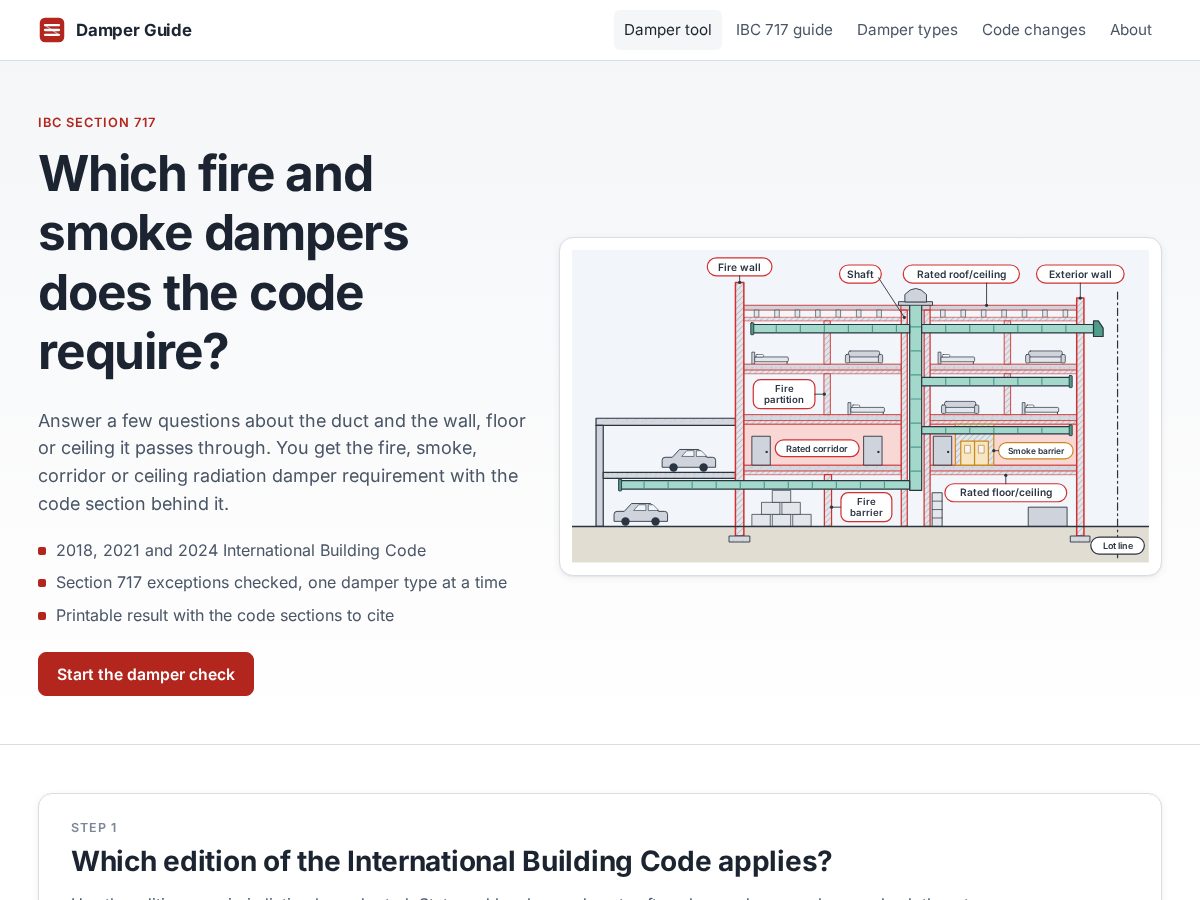Image resolution: width=1200 pixels, height=900 pixels.
Task: Click 'Section 717 exceptions checked' bullet text
Action: [281, 582]
